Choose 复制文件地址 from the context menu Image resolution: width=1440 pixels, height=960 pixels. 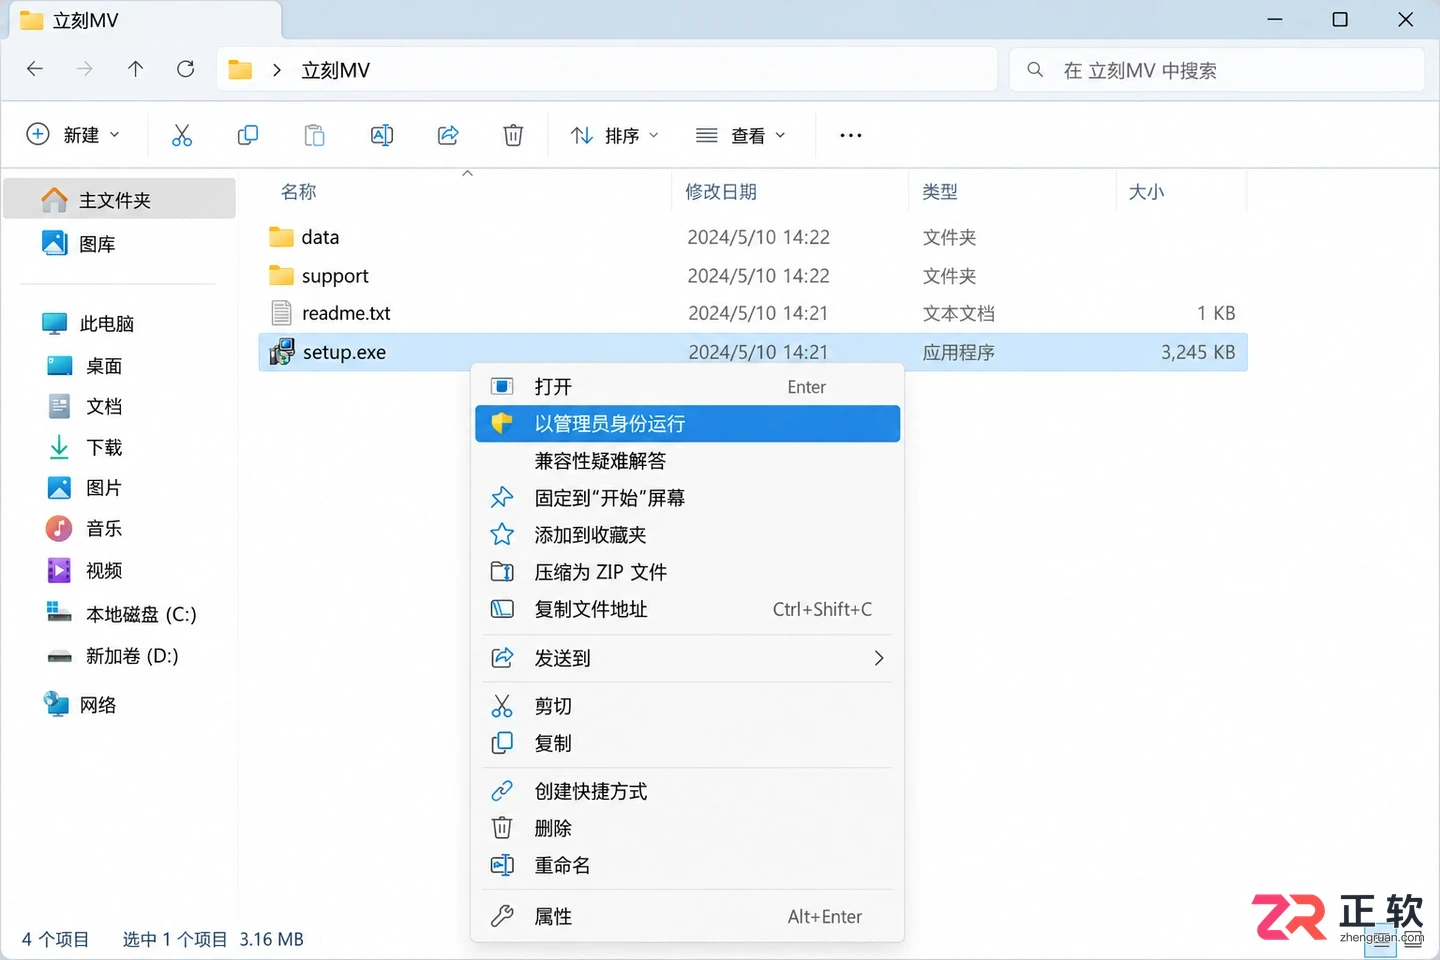(x=688, y=609)
